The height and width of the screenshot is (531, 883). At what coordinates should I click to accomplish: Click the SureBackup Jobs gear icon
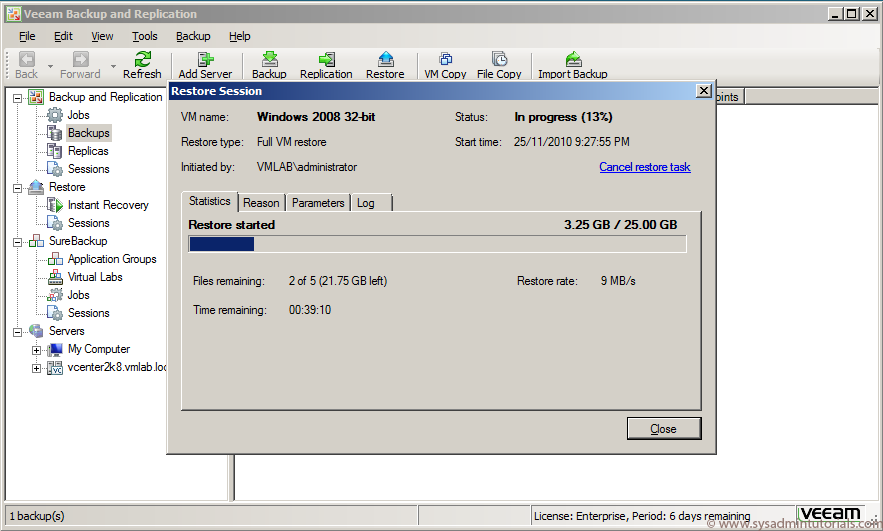pos(55,295)
